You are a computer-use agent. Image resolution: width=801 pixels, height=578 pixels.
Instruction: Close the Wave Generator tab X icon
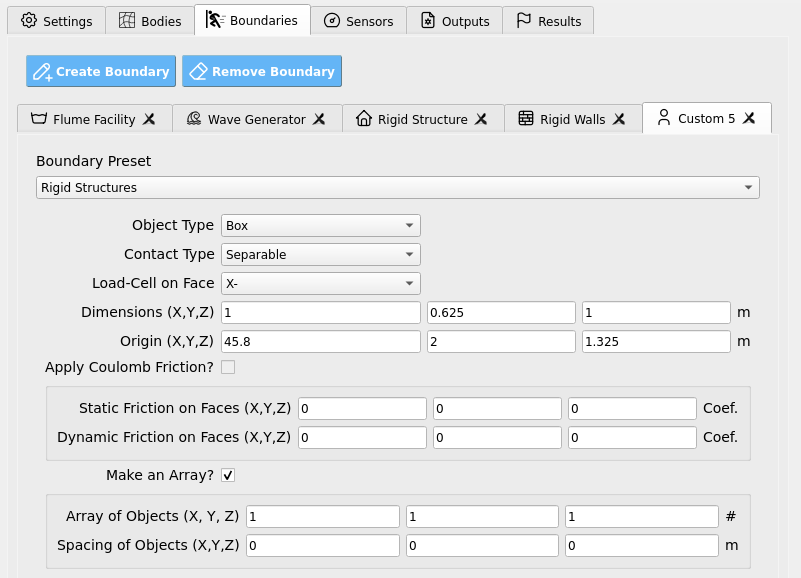click(x=319, y=119)
